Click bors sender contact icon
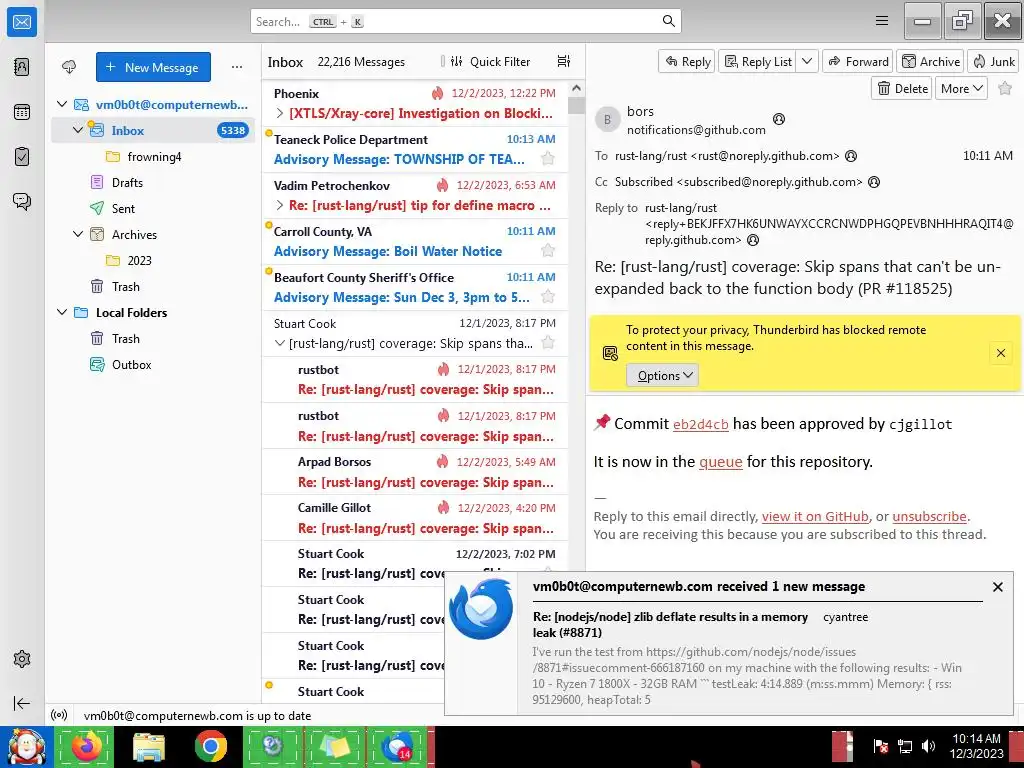 (x=778, y=119)
